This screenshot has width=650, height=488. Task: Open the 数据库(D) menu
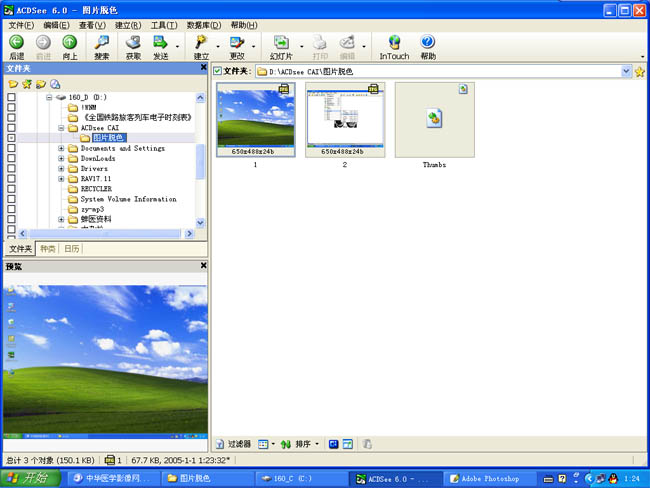(204, 25)
